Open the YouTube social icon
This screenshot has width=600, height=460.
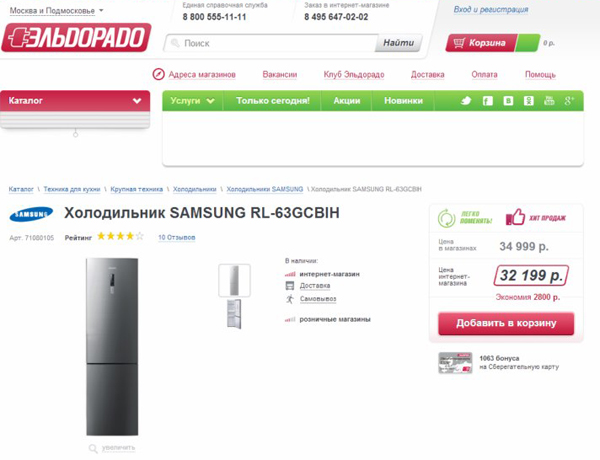(549, 101)
